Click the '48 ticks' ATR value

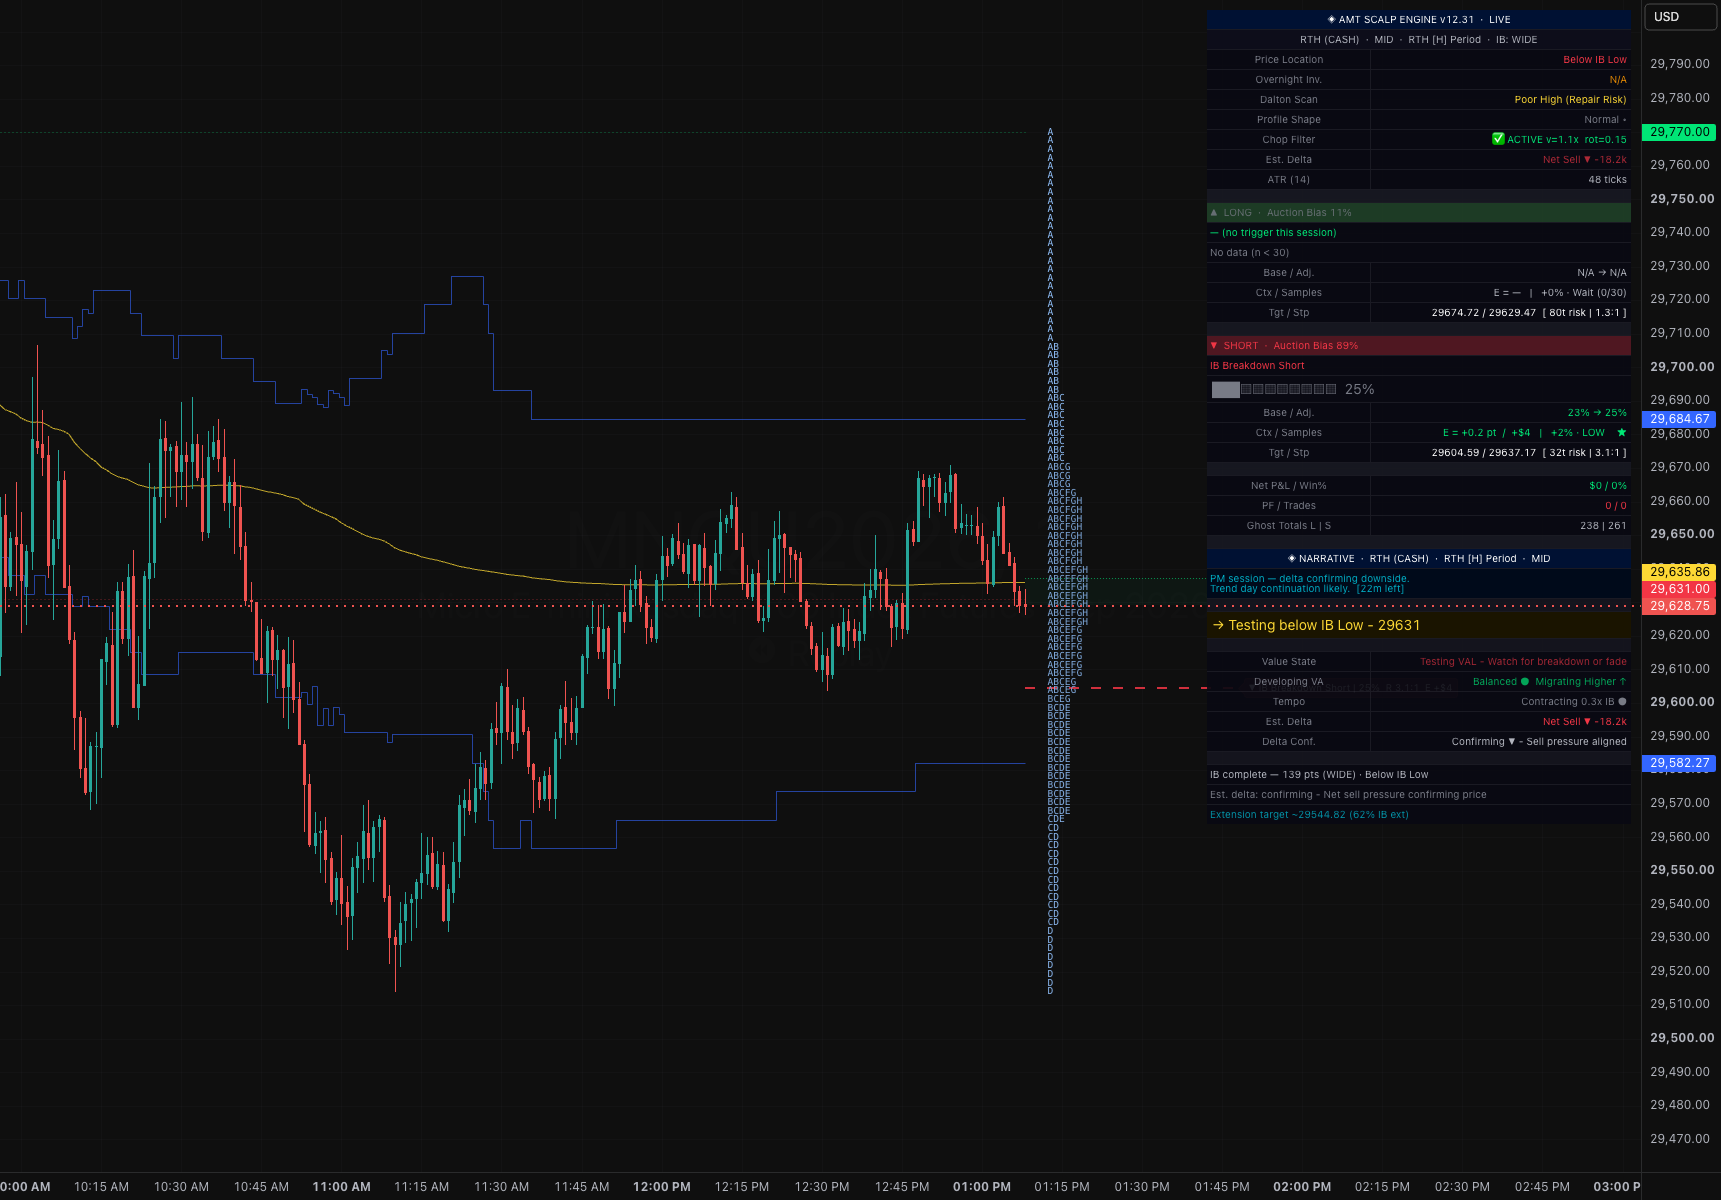tap(1607, 180)
